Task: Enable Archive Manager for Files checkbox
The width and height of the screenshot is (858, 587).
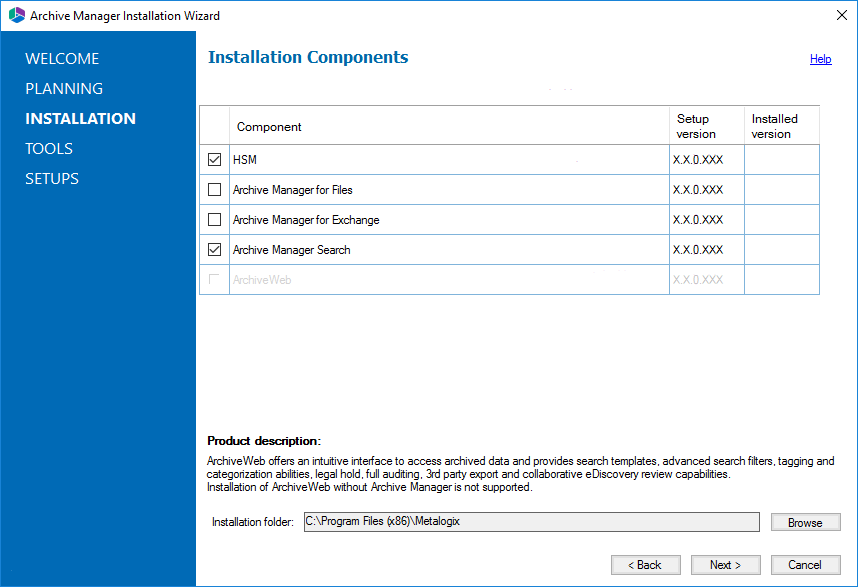Action: click(x=214, y=190)
